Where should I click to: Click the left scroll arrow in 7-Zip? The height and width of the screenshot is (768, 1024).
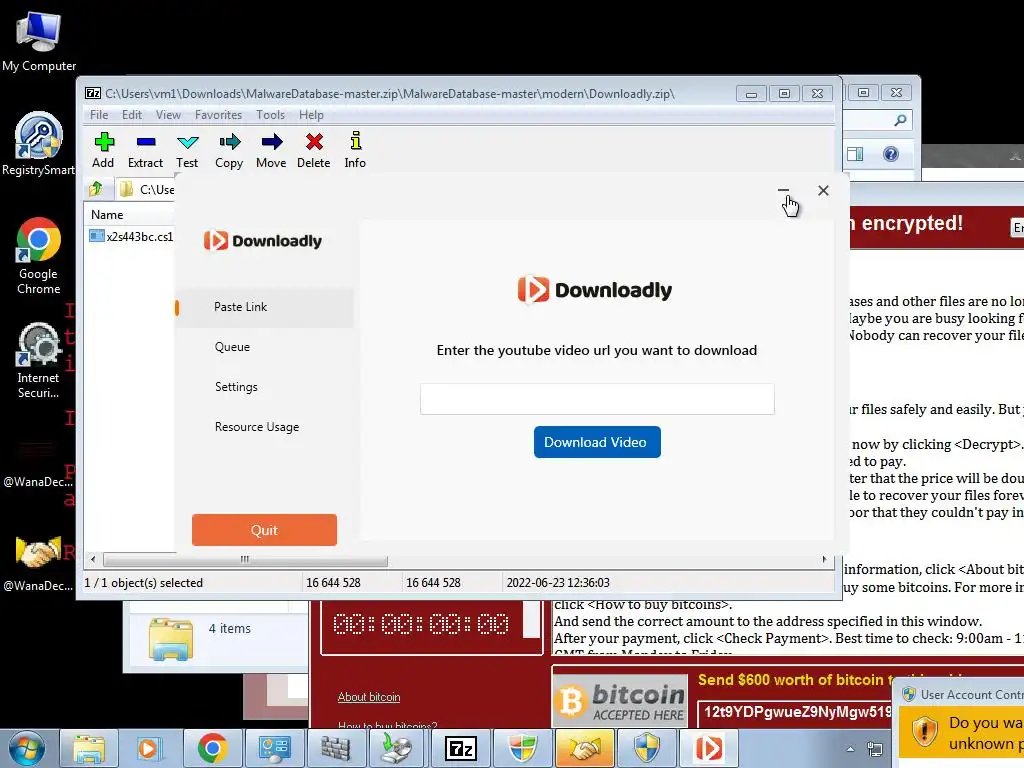[93, 560]
